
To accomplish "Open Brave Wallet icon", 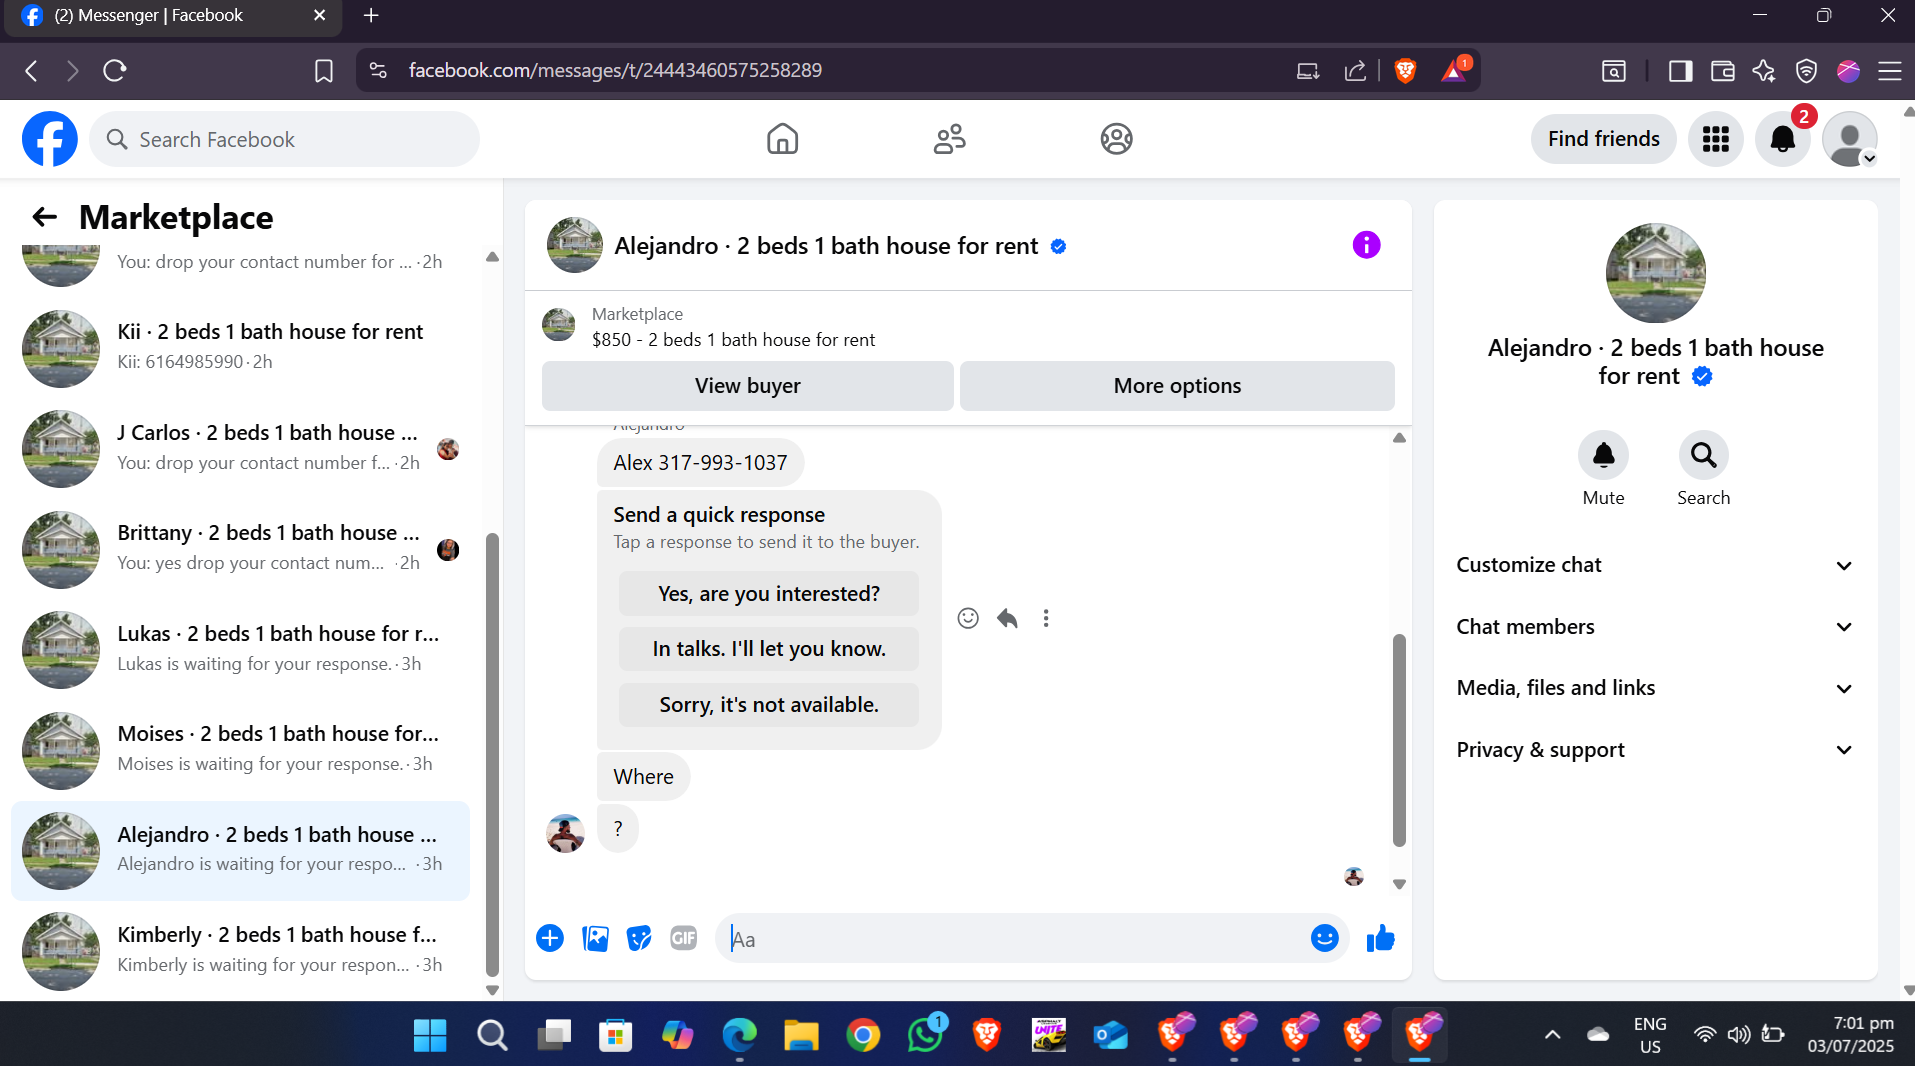I will (x=1722, y=71).
